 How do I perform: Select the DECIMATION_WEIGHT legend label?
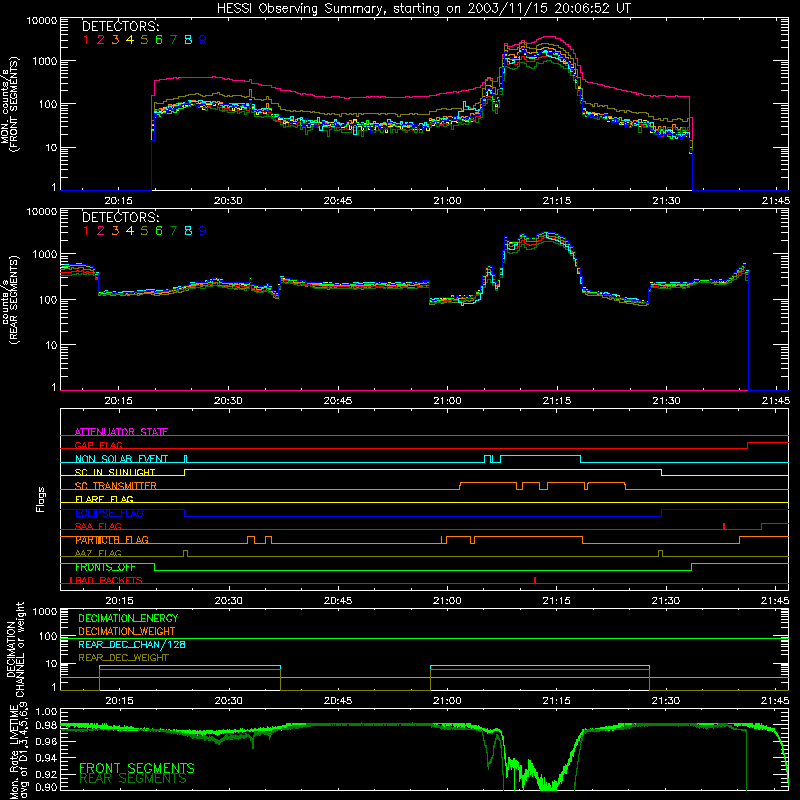[127, 631]
